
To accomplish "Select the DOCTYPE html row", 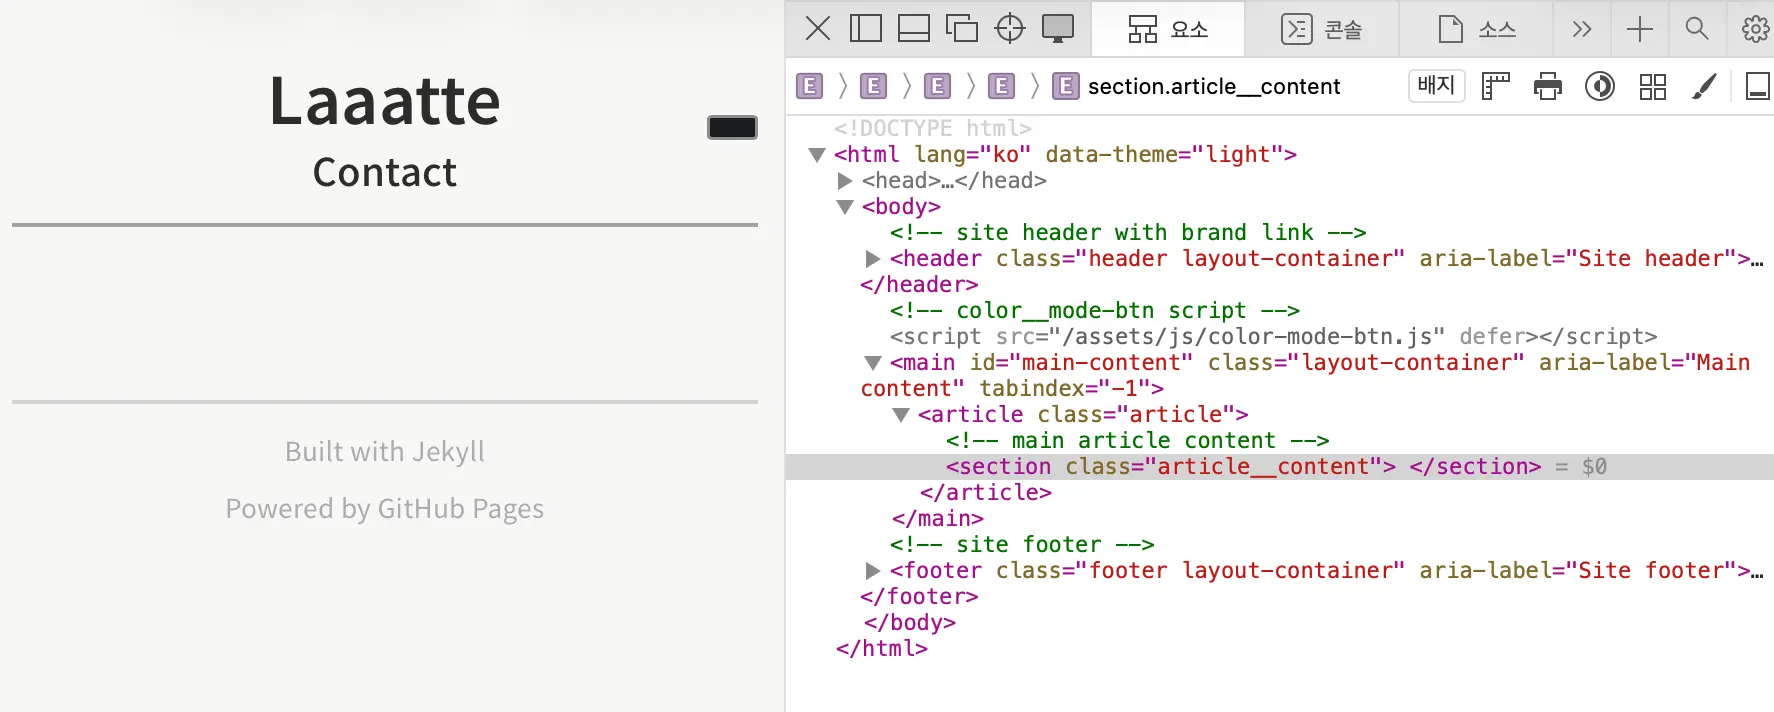I will click(x=932, y=128).
